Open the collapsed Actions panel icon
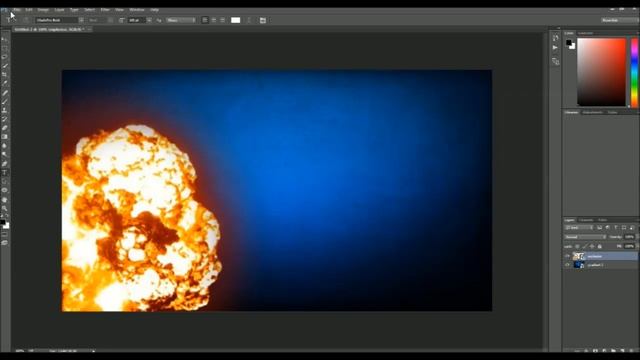 [x=556, y=48]
